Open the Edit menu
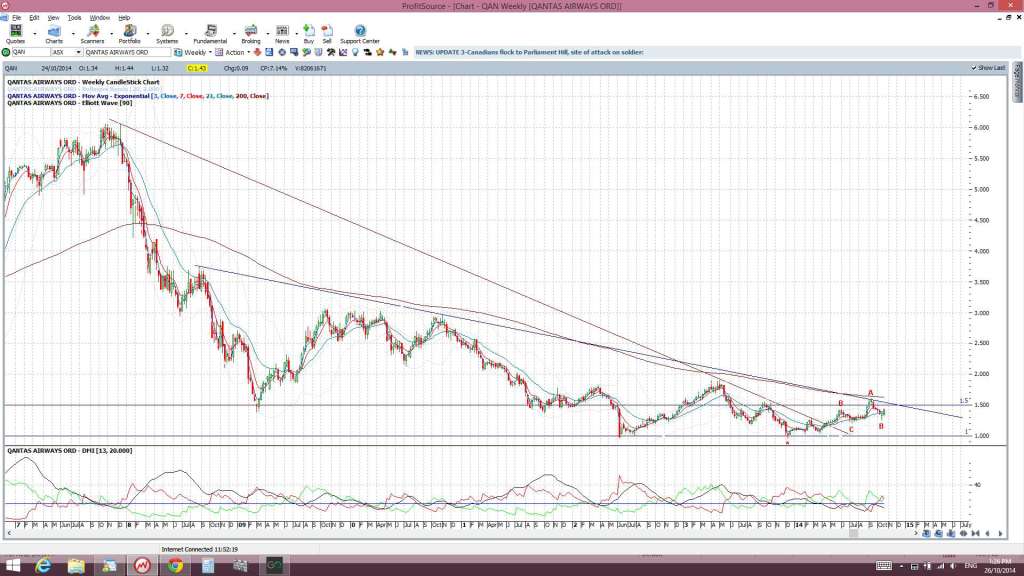 point(34,18)
